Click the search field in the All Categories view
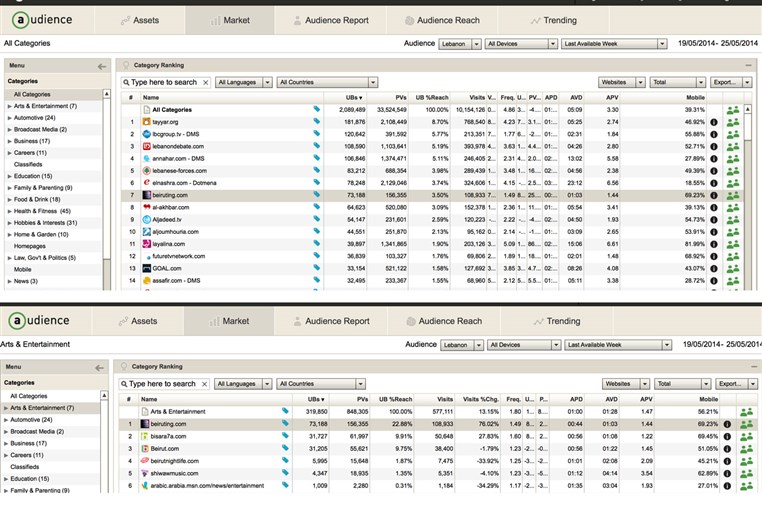 tap(165, 82)
